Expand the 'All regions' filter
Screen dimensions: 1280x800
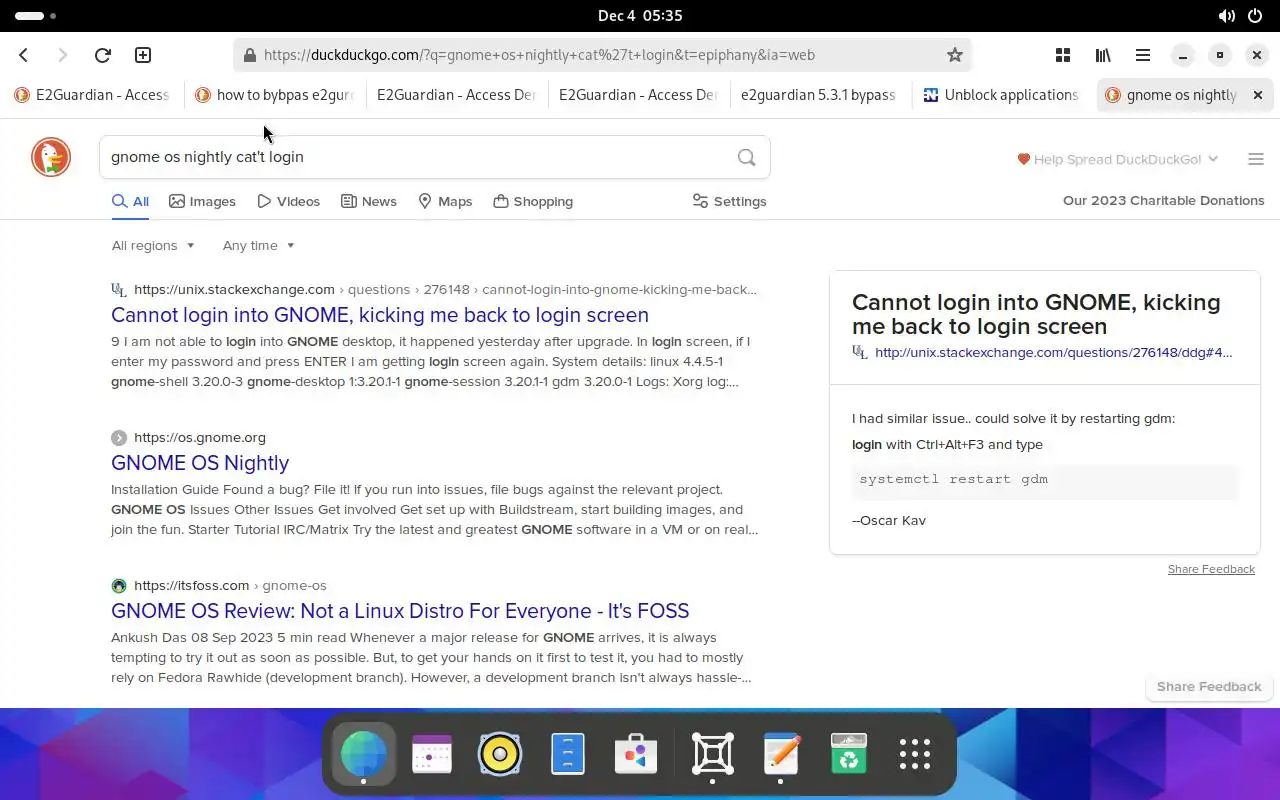pos(153,245)
